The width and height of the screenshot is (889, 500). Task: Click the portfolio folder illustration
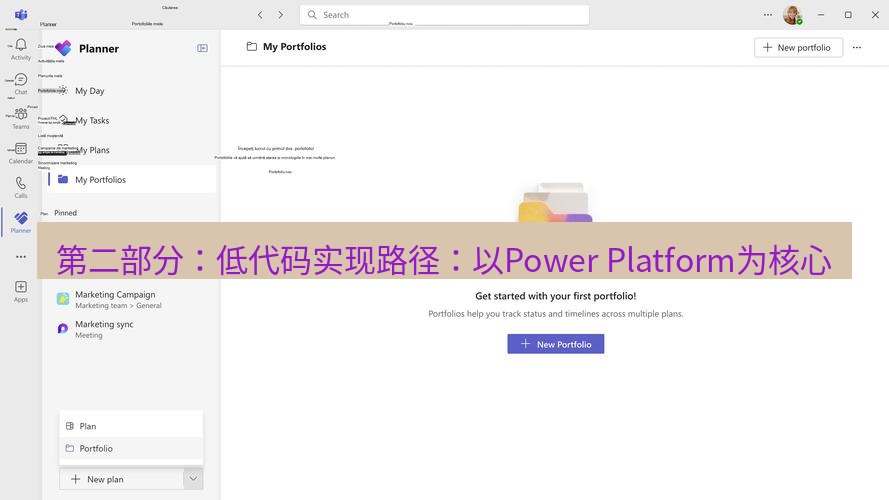click(556, 202)
